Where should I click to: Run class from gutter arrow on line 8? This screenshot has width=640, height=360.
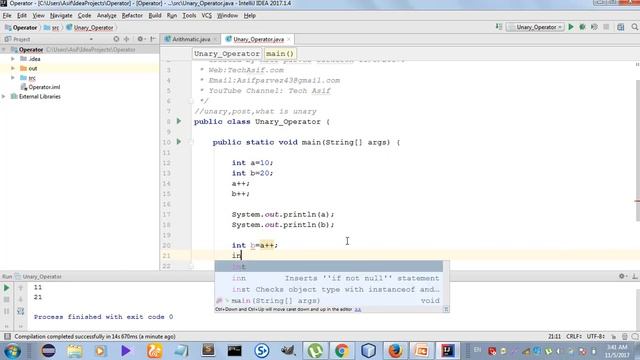(179, 121)
